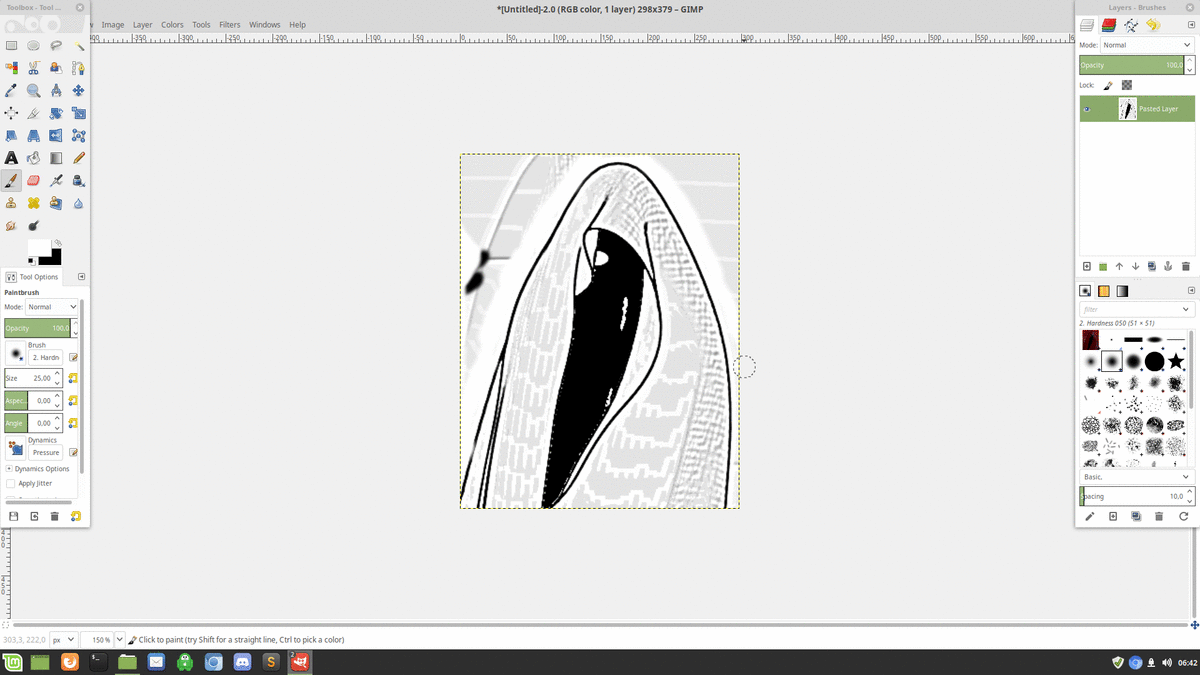
Task: Pick the Zoom magnifier tool
Action: click(34, 91)
